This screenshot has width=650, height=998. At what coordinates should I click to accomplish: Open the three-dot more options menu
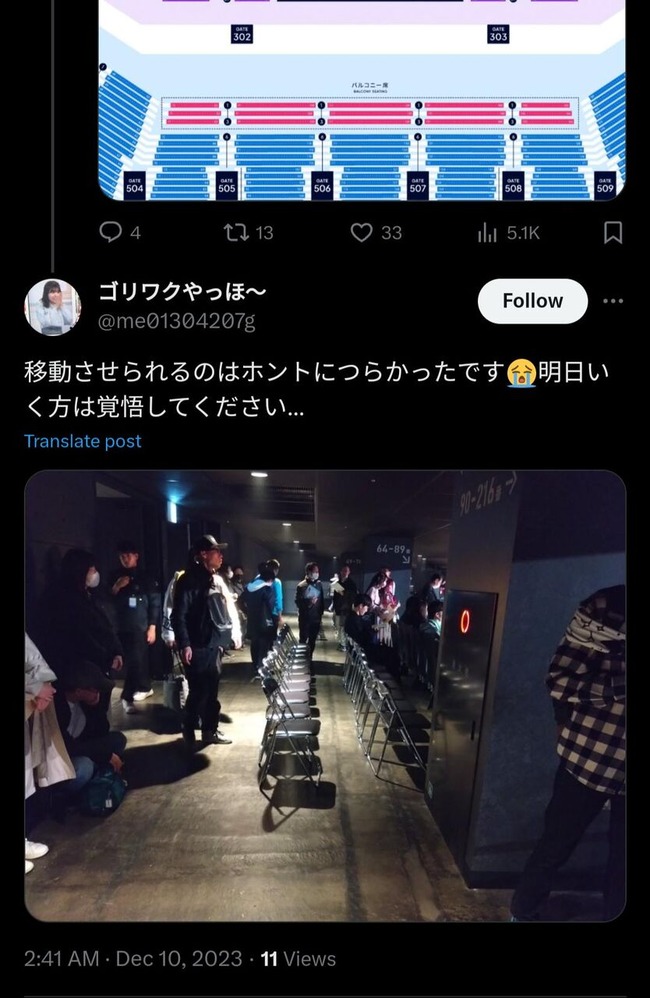612,300
